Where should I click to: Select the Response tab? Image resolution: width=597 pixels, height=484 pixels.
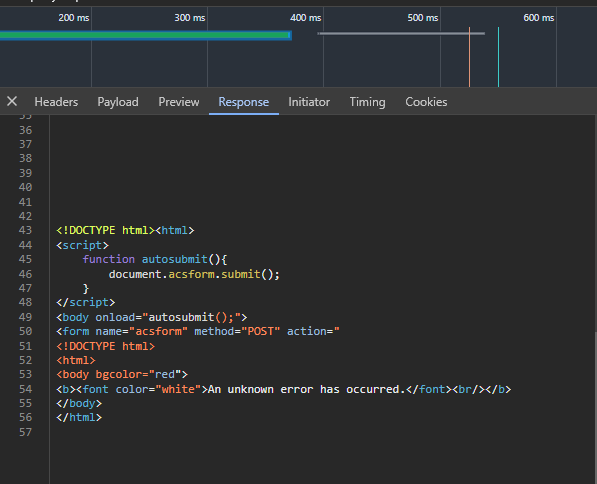click(244, 102)
